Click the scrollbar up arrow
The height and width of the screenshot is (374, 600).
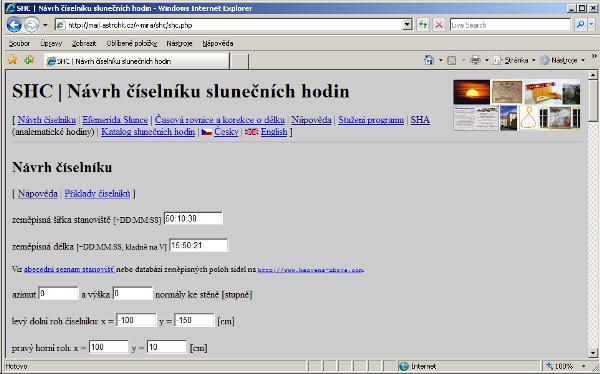pyautogui.click(x=593, y=75)
